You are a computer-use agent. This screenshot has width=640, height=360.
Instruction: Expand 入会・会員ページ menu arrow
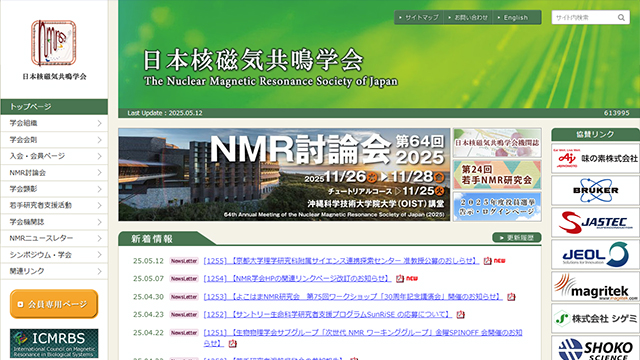[99, 156]
